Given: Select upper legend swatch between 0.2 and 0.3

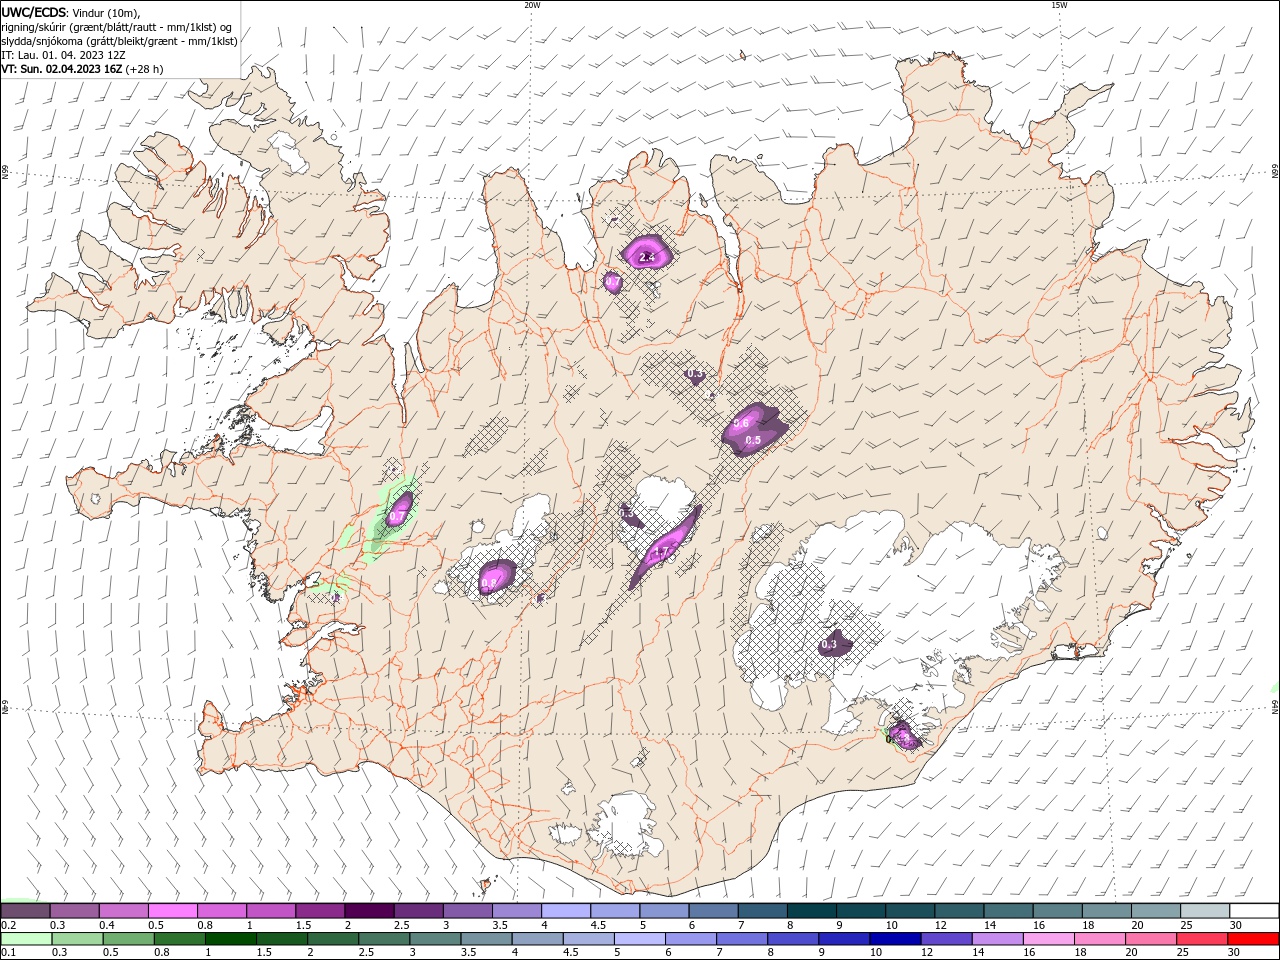Looking at the screenshot, I should 25,911.
